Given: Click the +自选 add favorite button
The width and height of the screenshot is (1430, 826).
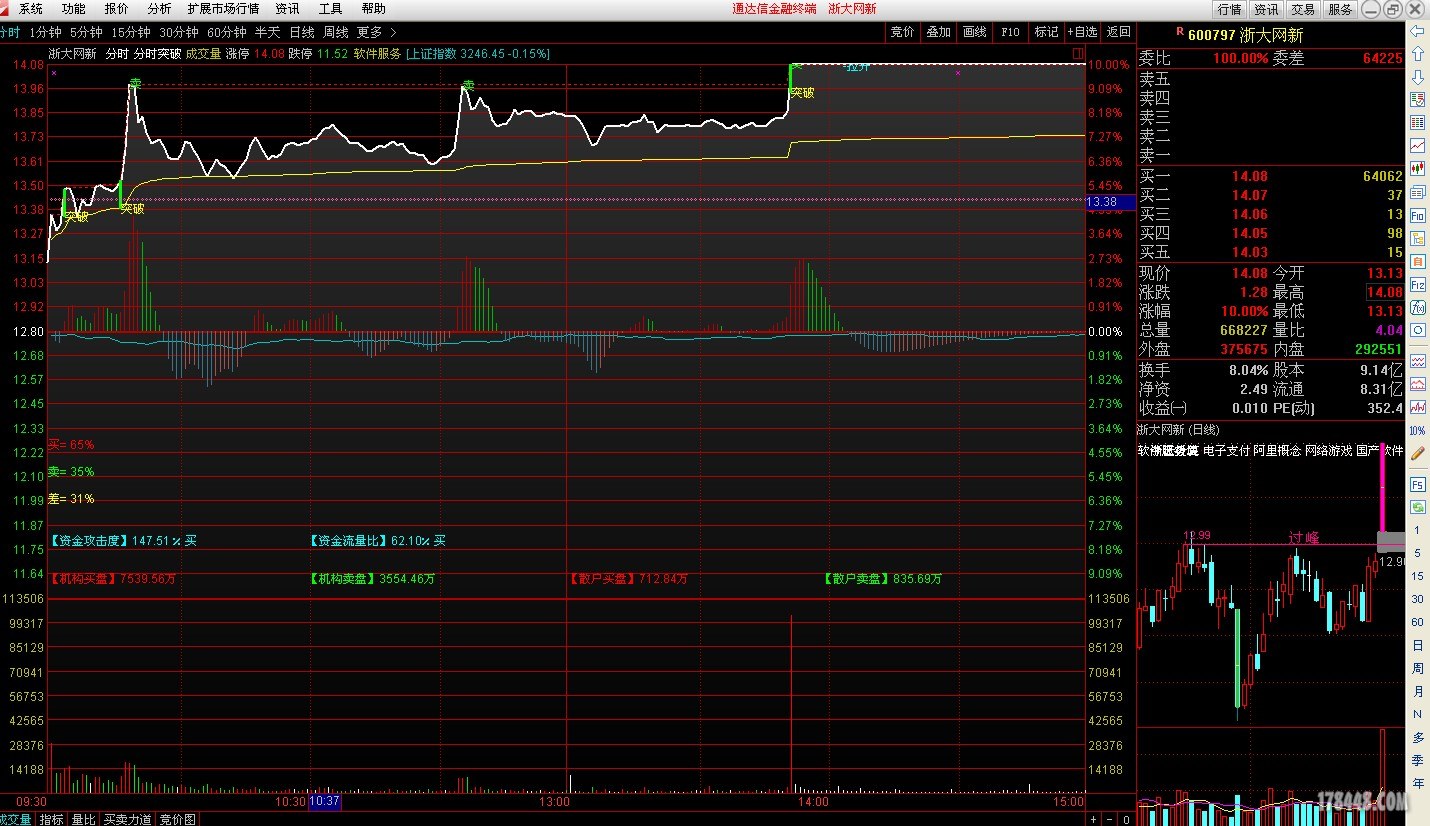Looking at the screenshot, I should click(x=1082, y=32).
